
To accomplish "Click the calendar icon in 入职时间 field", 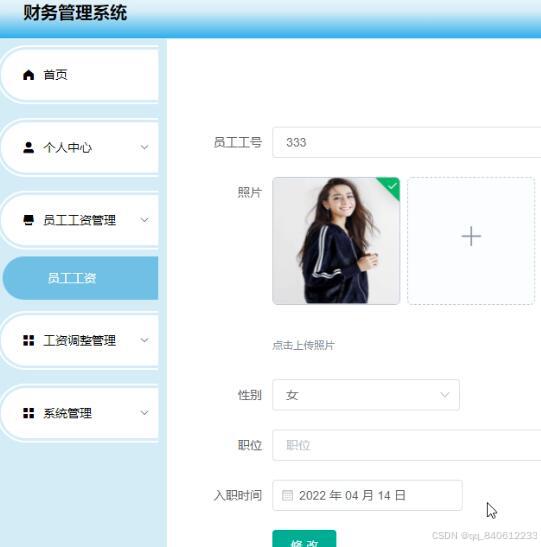I will pos(287,495).
